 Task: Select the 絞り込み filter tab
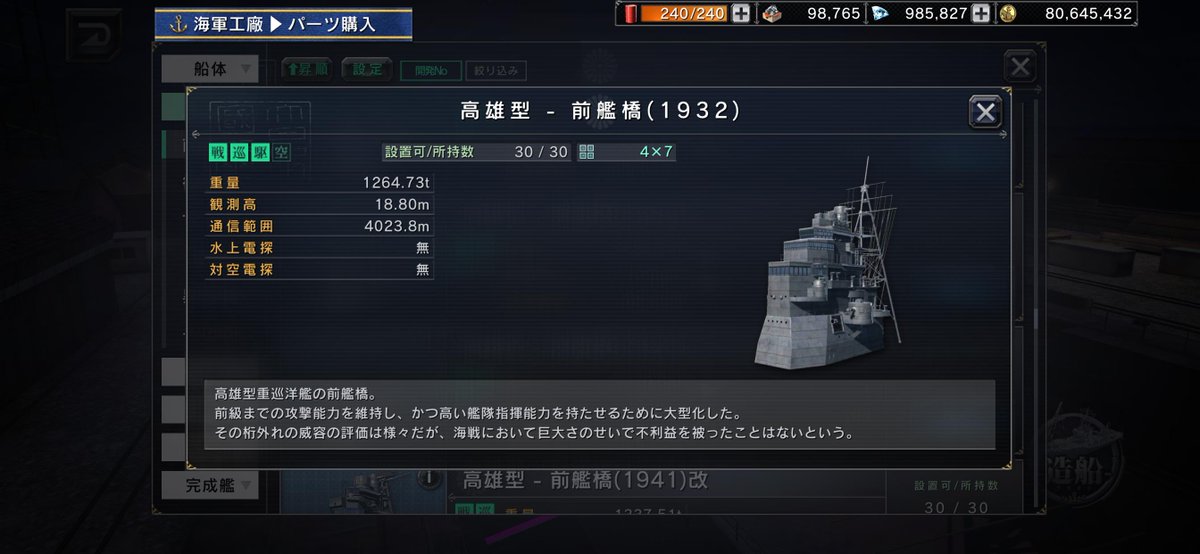point(494,71)
